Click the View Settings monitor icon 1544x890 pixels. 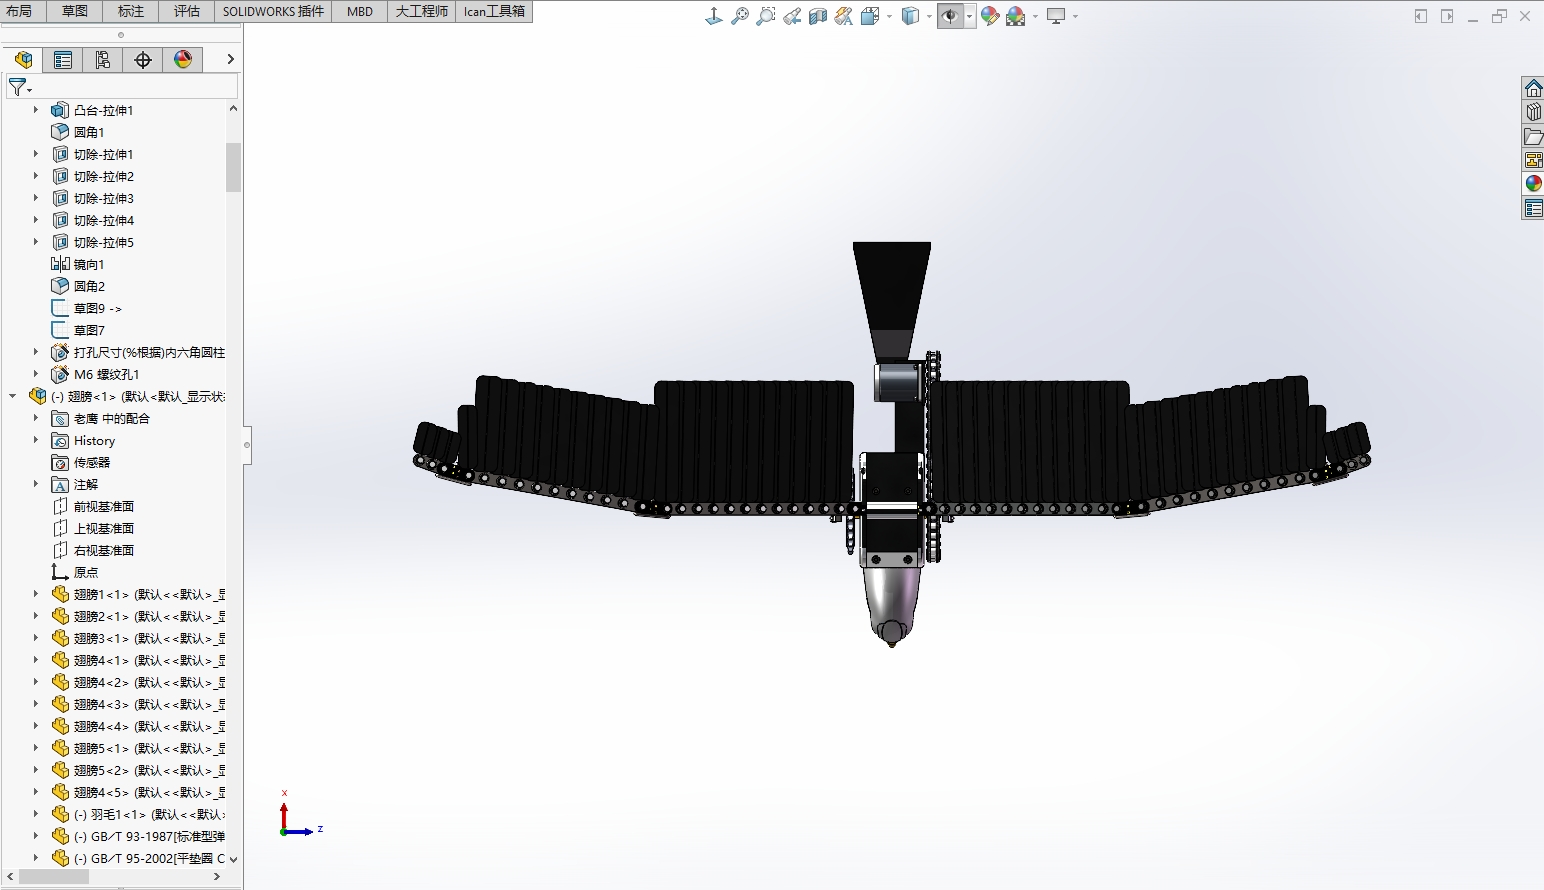pos(1056,16)
